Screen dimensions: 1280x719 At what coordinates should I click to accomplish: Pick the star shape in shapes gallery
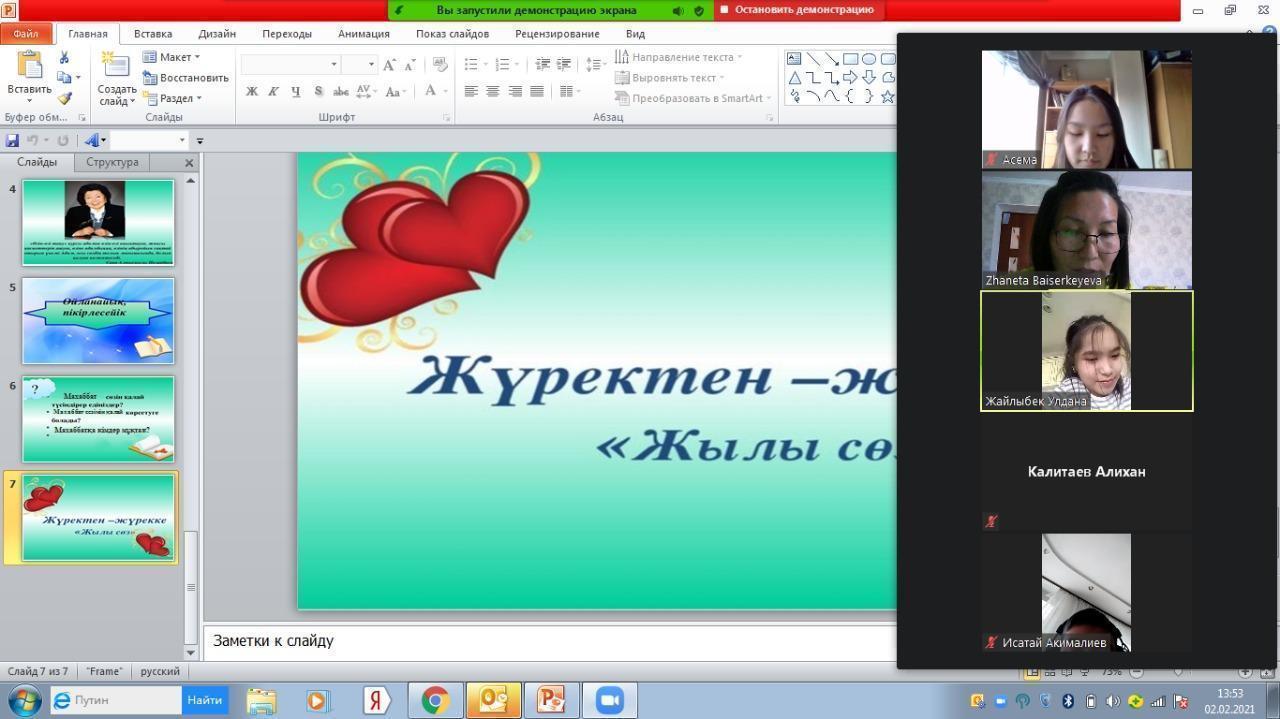[887, 97]
